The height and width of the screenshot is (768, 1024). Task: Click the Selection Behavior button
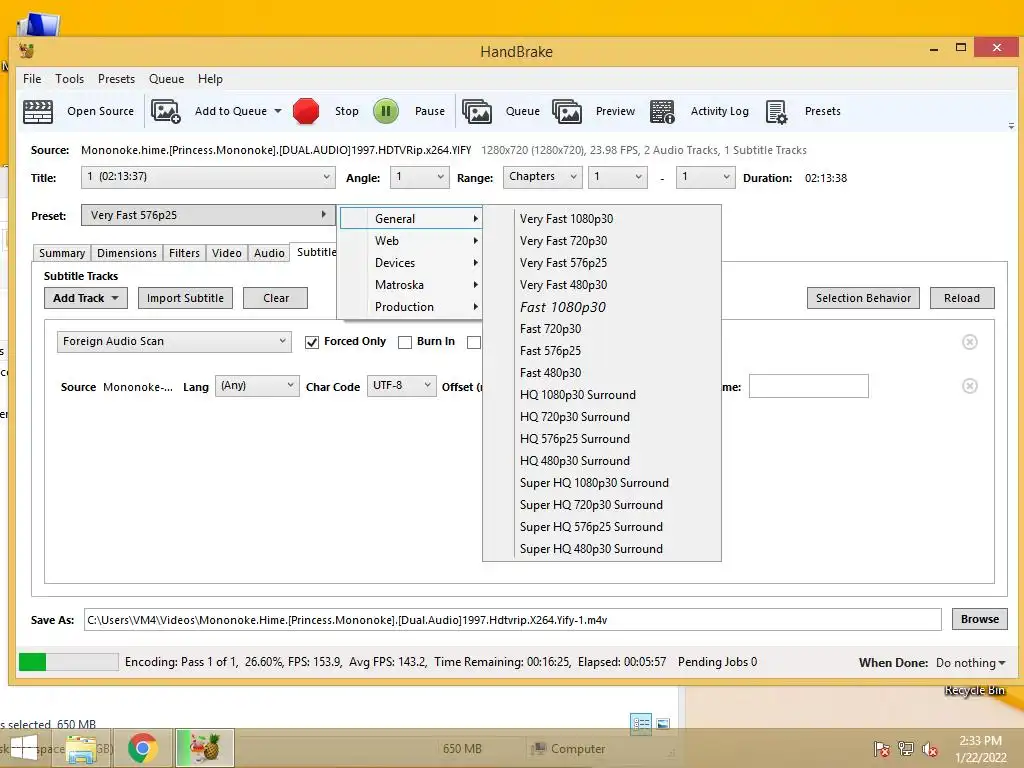[x=863, y=298]
